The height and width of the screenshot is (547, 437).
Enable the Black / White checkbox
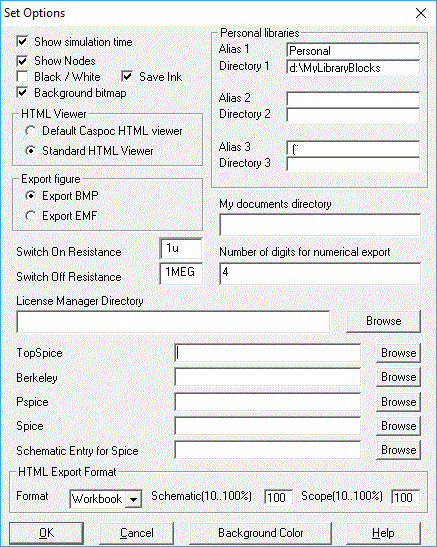pos(22,77)
